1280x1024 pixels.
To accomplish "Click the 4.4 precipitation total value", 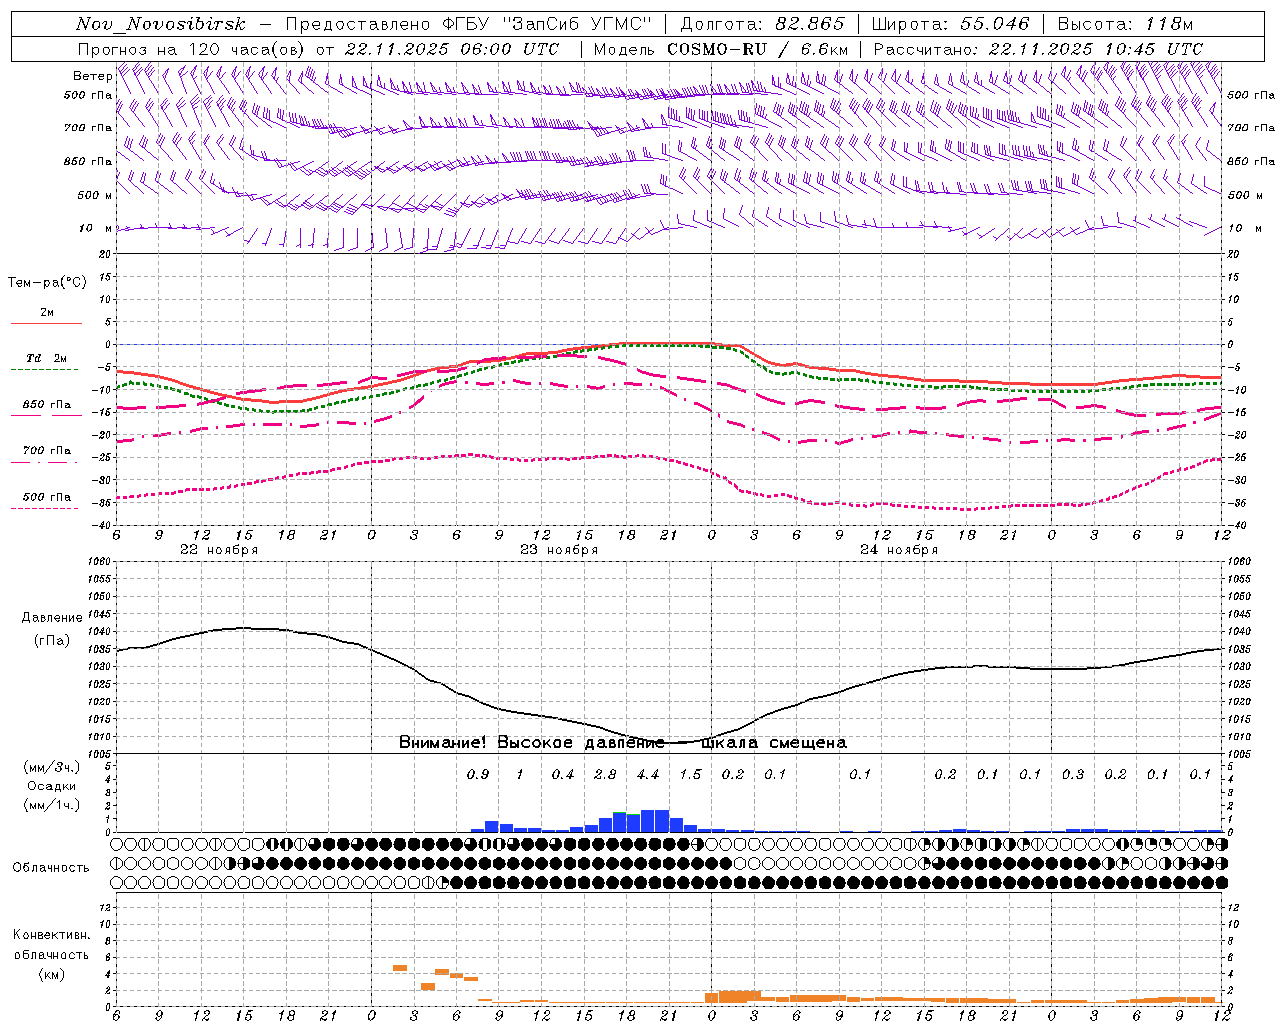I will pos(647,774).
